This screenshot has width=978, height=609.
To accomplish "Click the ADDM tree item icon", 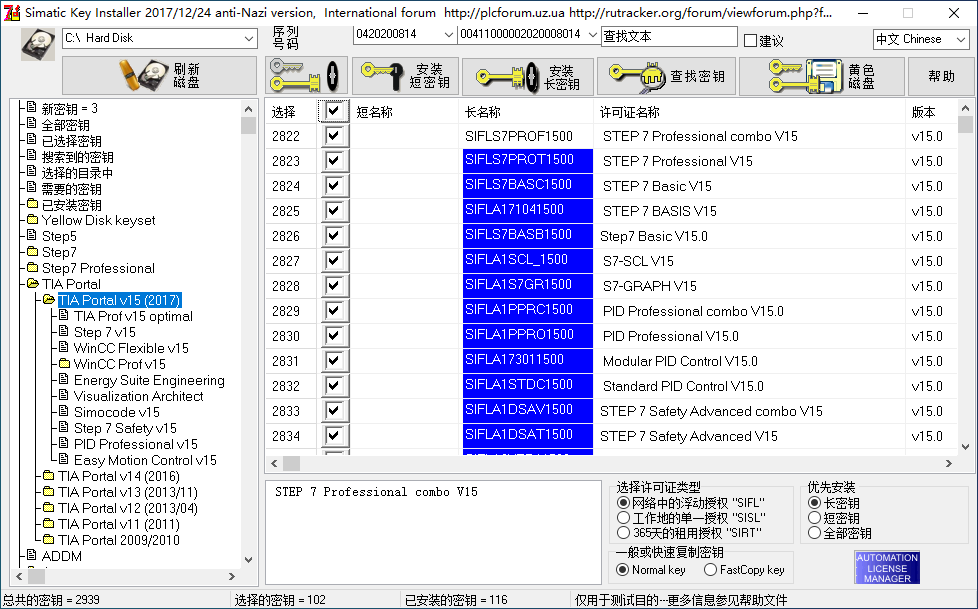I will coord(32,555).
